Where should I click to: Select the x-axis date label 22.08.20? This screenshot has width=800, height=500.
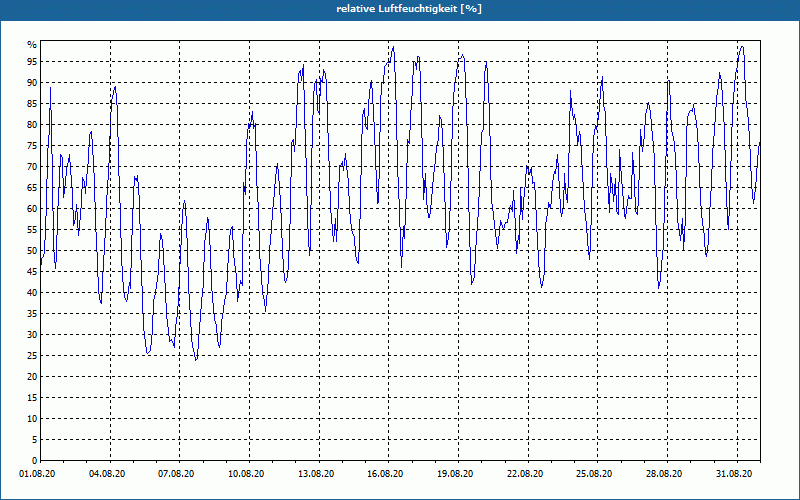526,474
